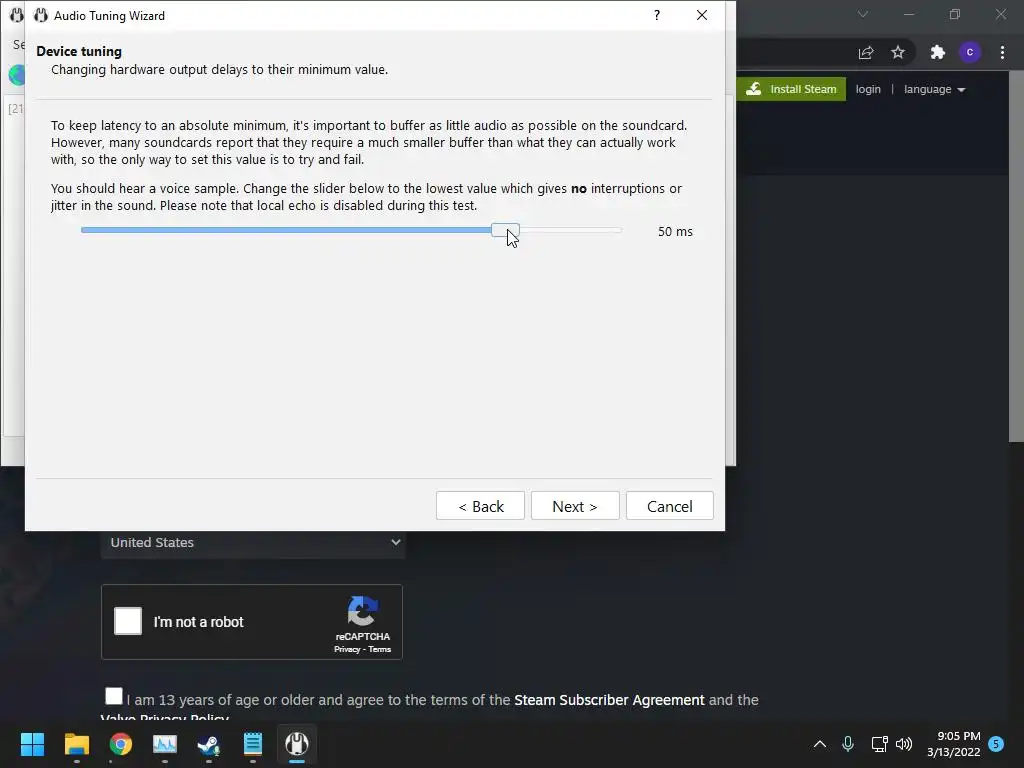Close the Audio Tuning Wizard dialog
Screen dimensions: 1024x768
coord(702,15)
